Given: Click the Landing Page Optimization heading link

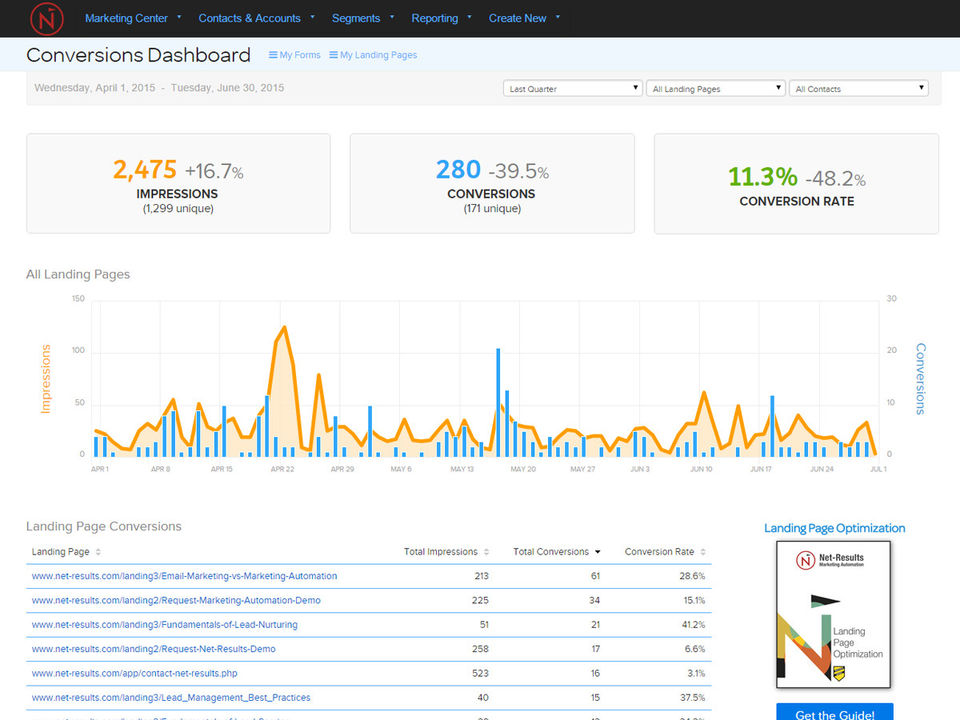Looking at the screenshot, I should (834, 528).
